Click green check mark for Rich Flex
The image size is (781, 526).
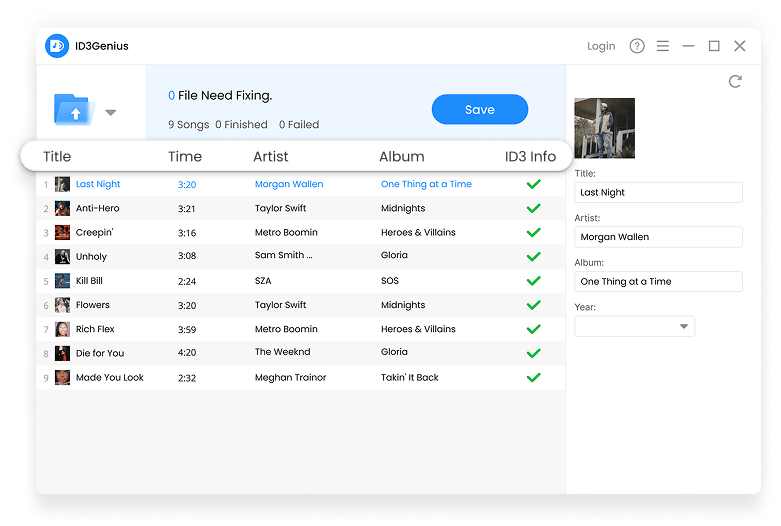533,329
